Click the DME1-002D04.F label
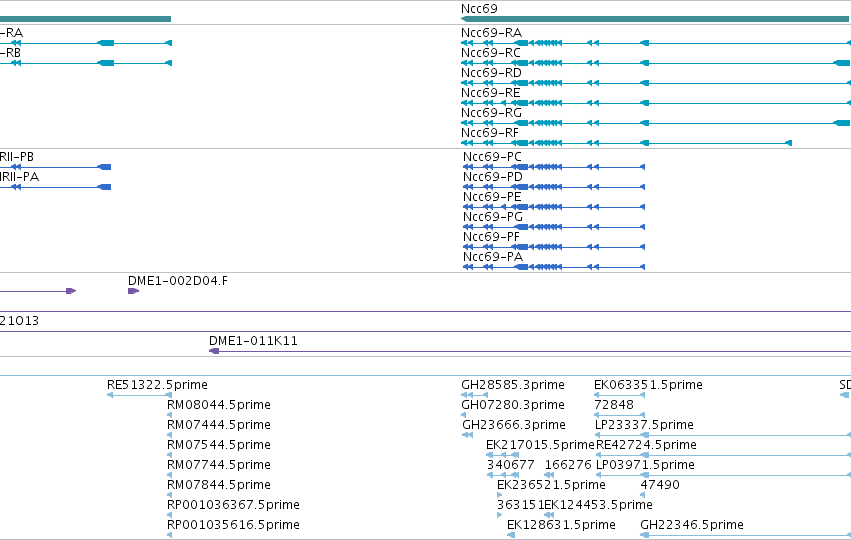 (x=178, y=281)
